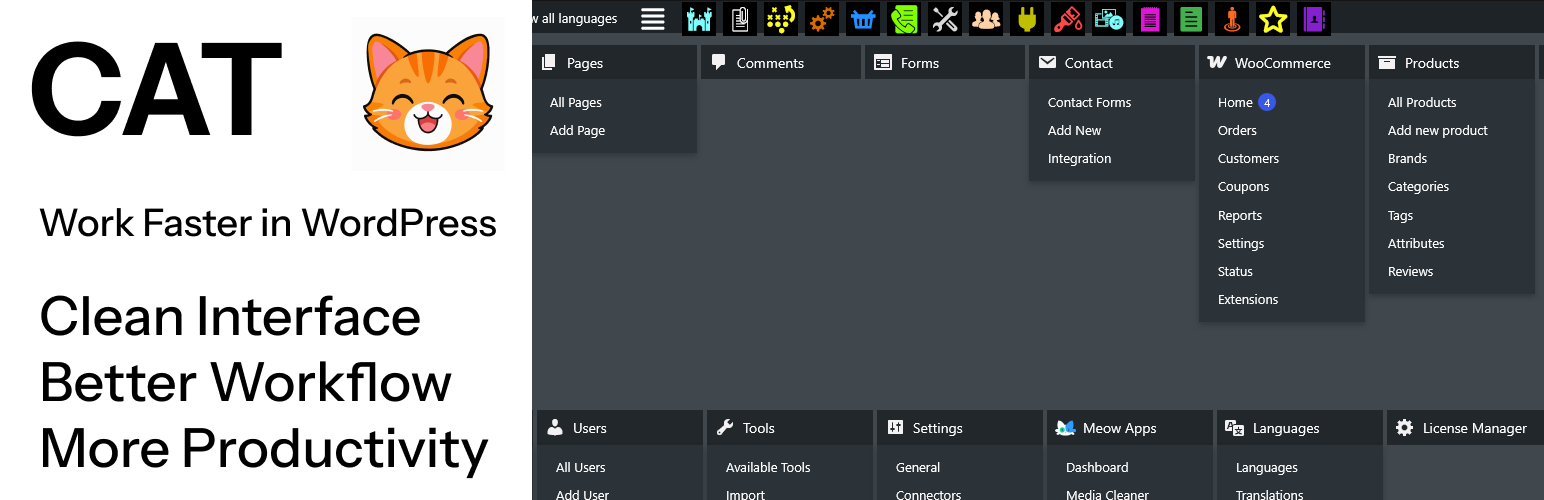
Task: Open the Pages menu header
Action: pos(615,62)
